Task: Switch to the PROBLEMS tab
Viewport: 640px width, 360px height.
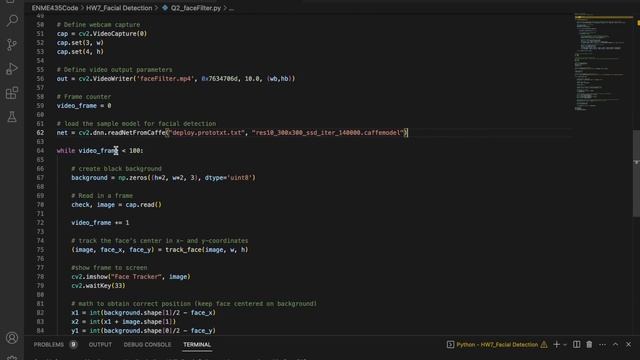Action: 49,344
